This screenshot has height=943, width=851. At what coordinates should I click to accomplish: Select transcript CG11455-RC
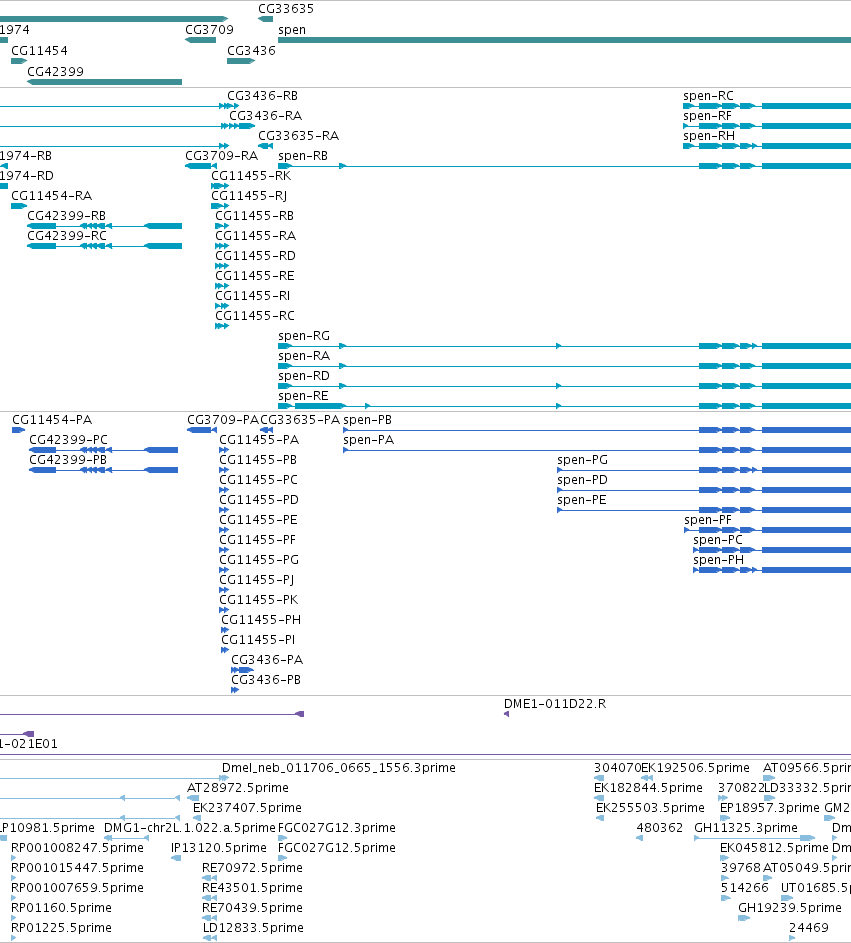pyautogui.click(x=222, y=326)
